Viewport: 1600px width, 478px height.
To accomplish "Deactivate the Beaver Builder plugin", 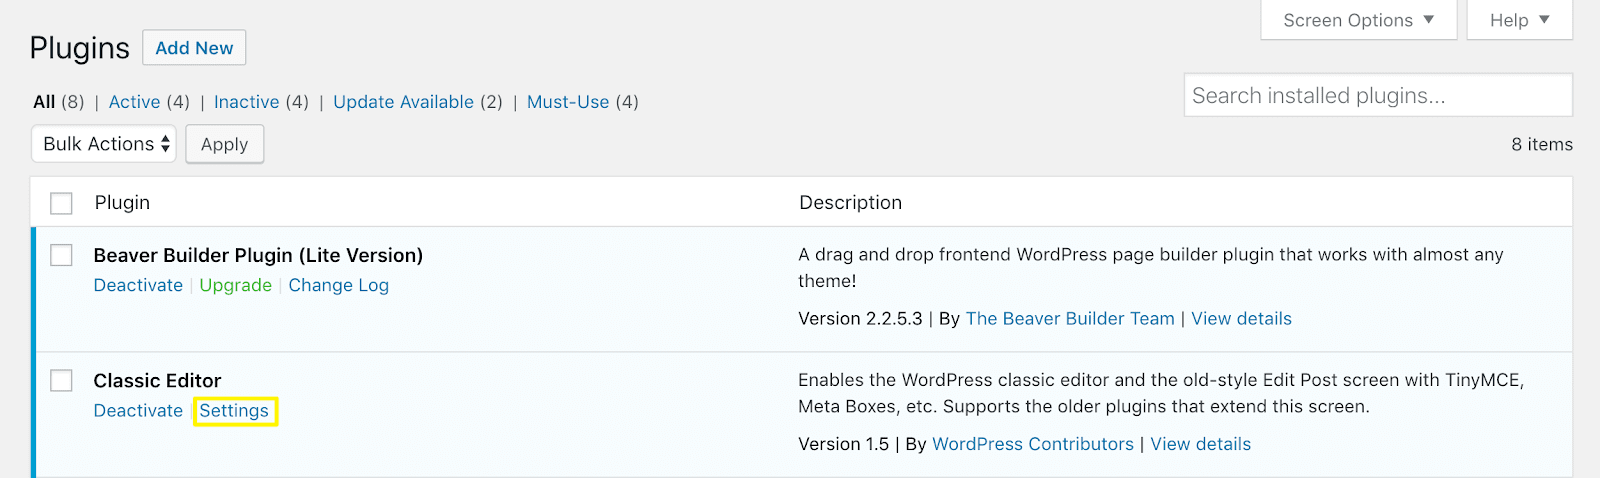I will click(138, 285).
